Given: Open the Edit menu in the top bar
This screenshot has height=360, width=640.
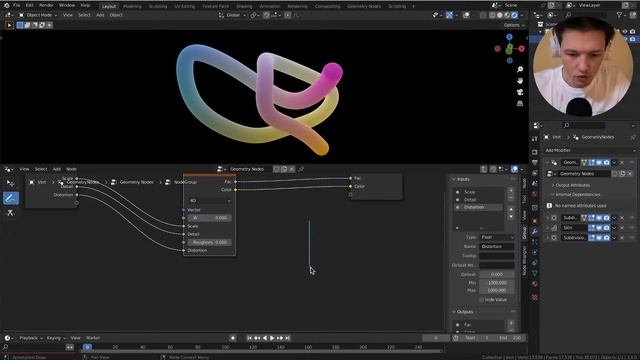Looking at the screenshot, I should (30, 5).
